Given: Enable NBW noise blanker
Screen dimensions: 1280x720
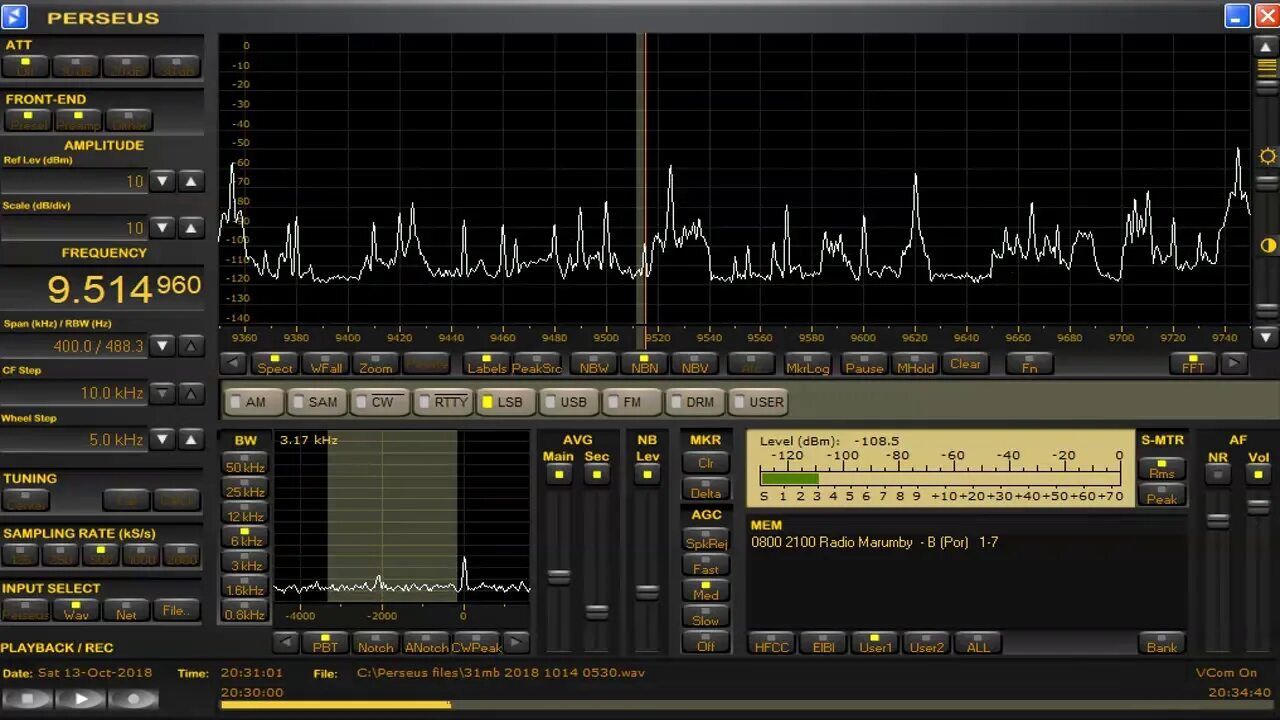Looking at the screenshot, I should click(x=594, y=364).
